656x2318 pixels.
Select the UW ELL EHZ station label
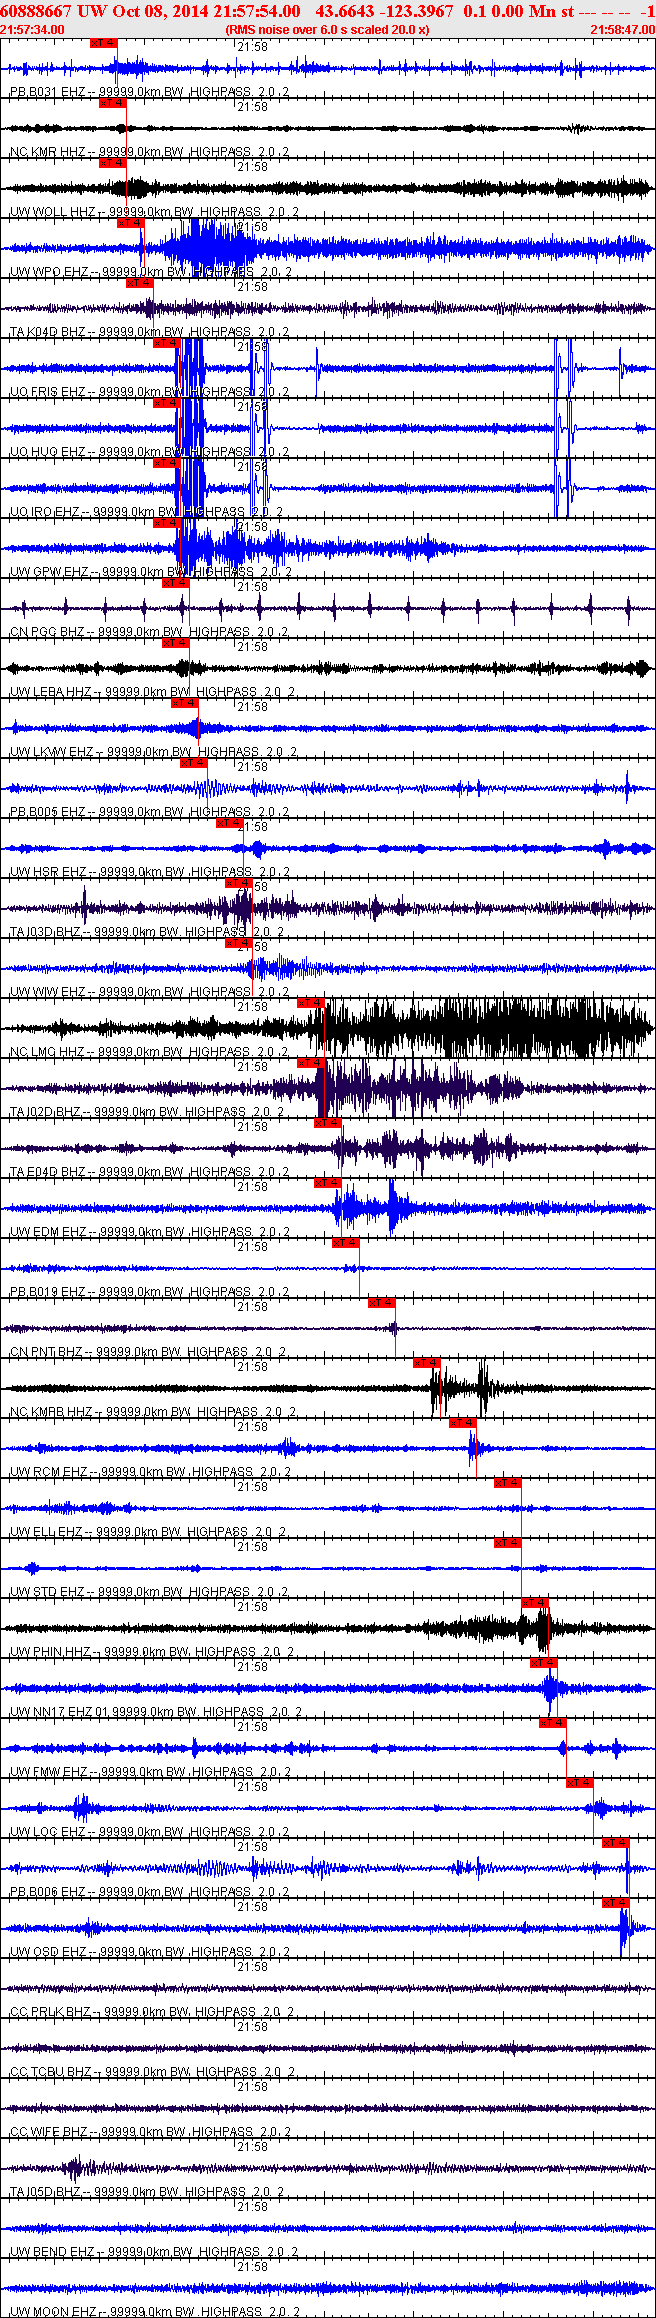(x=149, y=1532)
